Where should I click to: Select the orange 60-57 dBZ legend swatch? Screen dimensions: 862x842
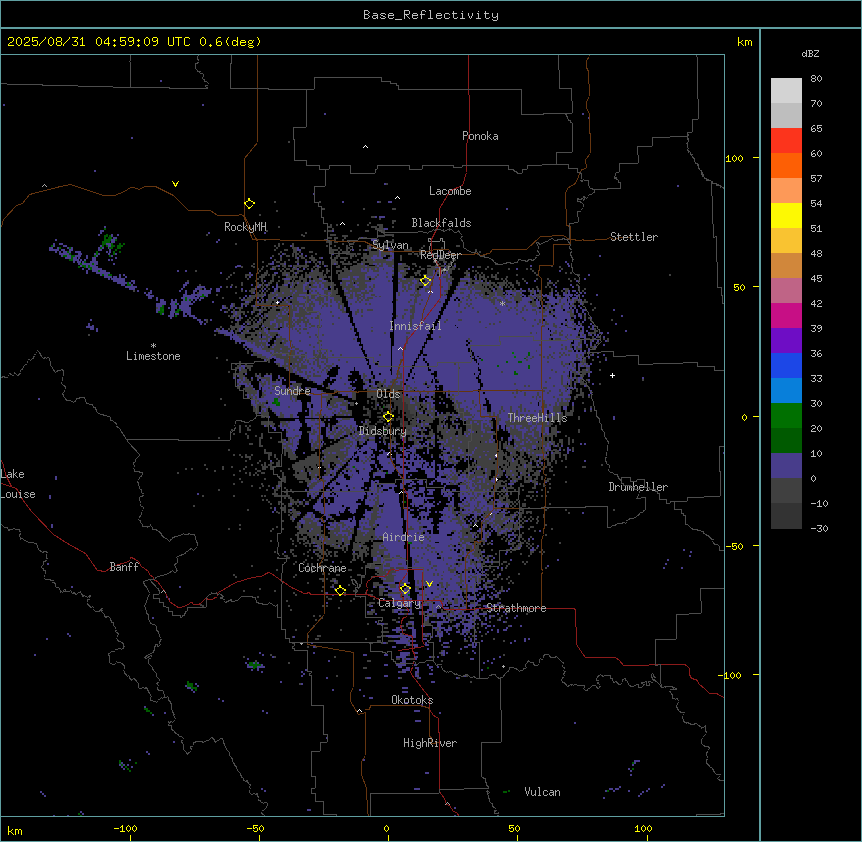(786, 165)
